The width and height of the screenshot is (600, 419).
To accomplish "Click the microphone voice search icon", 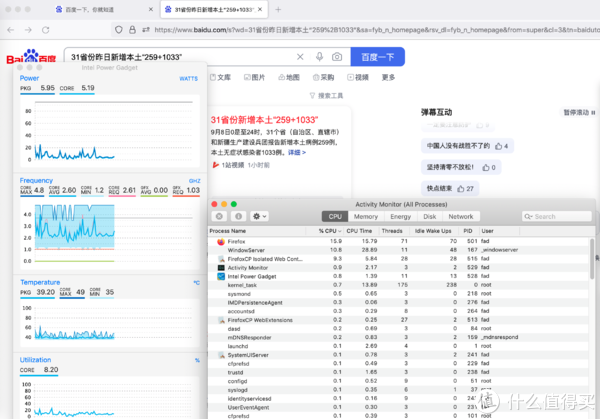I will [319, 57].
